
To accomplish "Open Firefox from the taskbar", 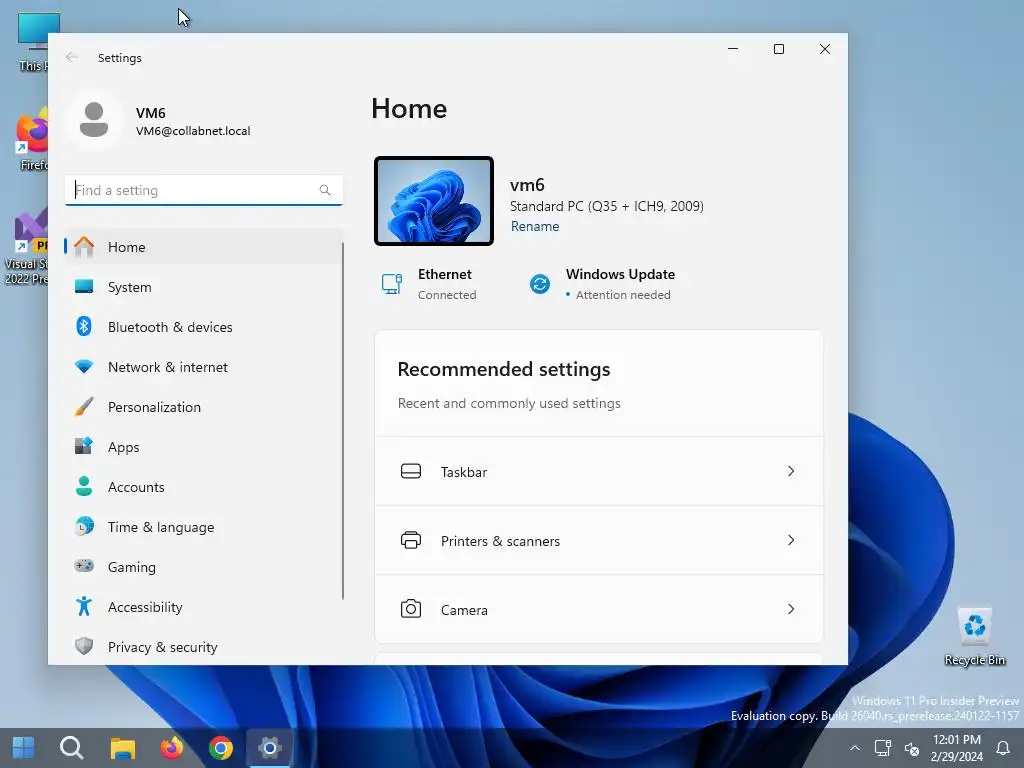I will coord(172,748).
